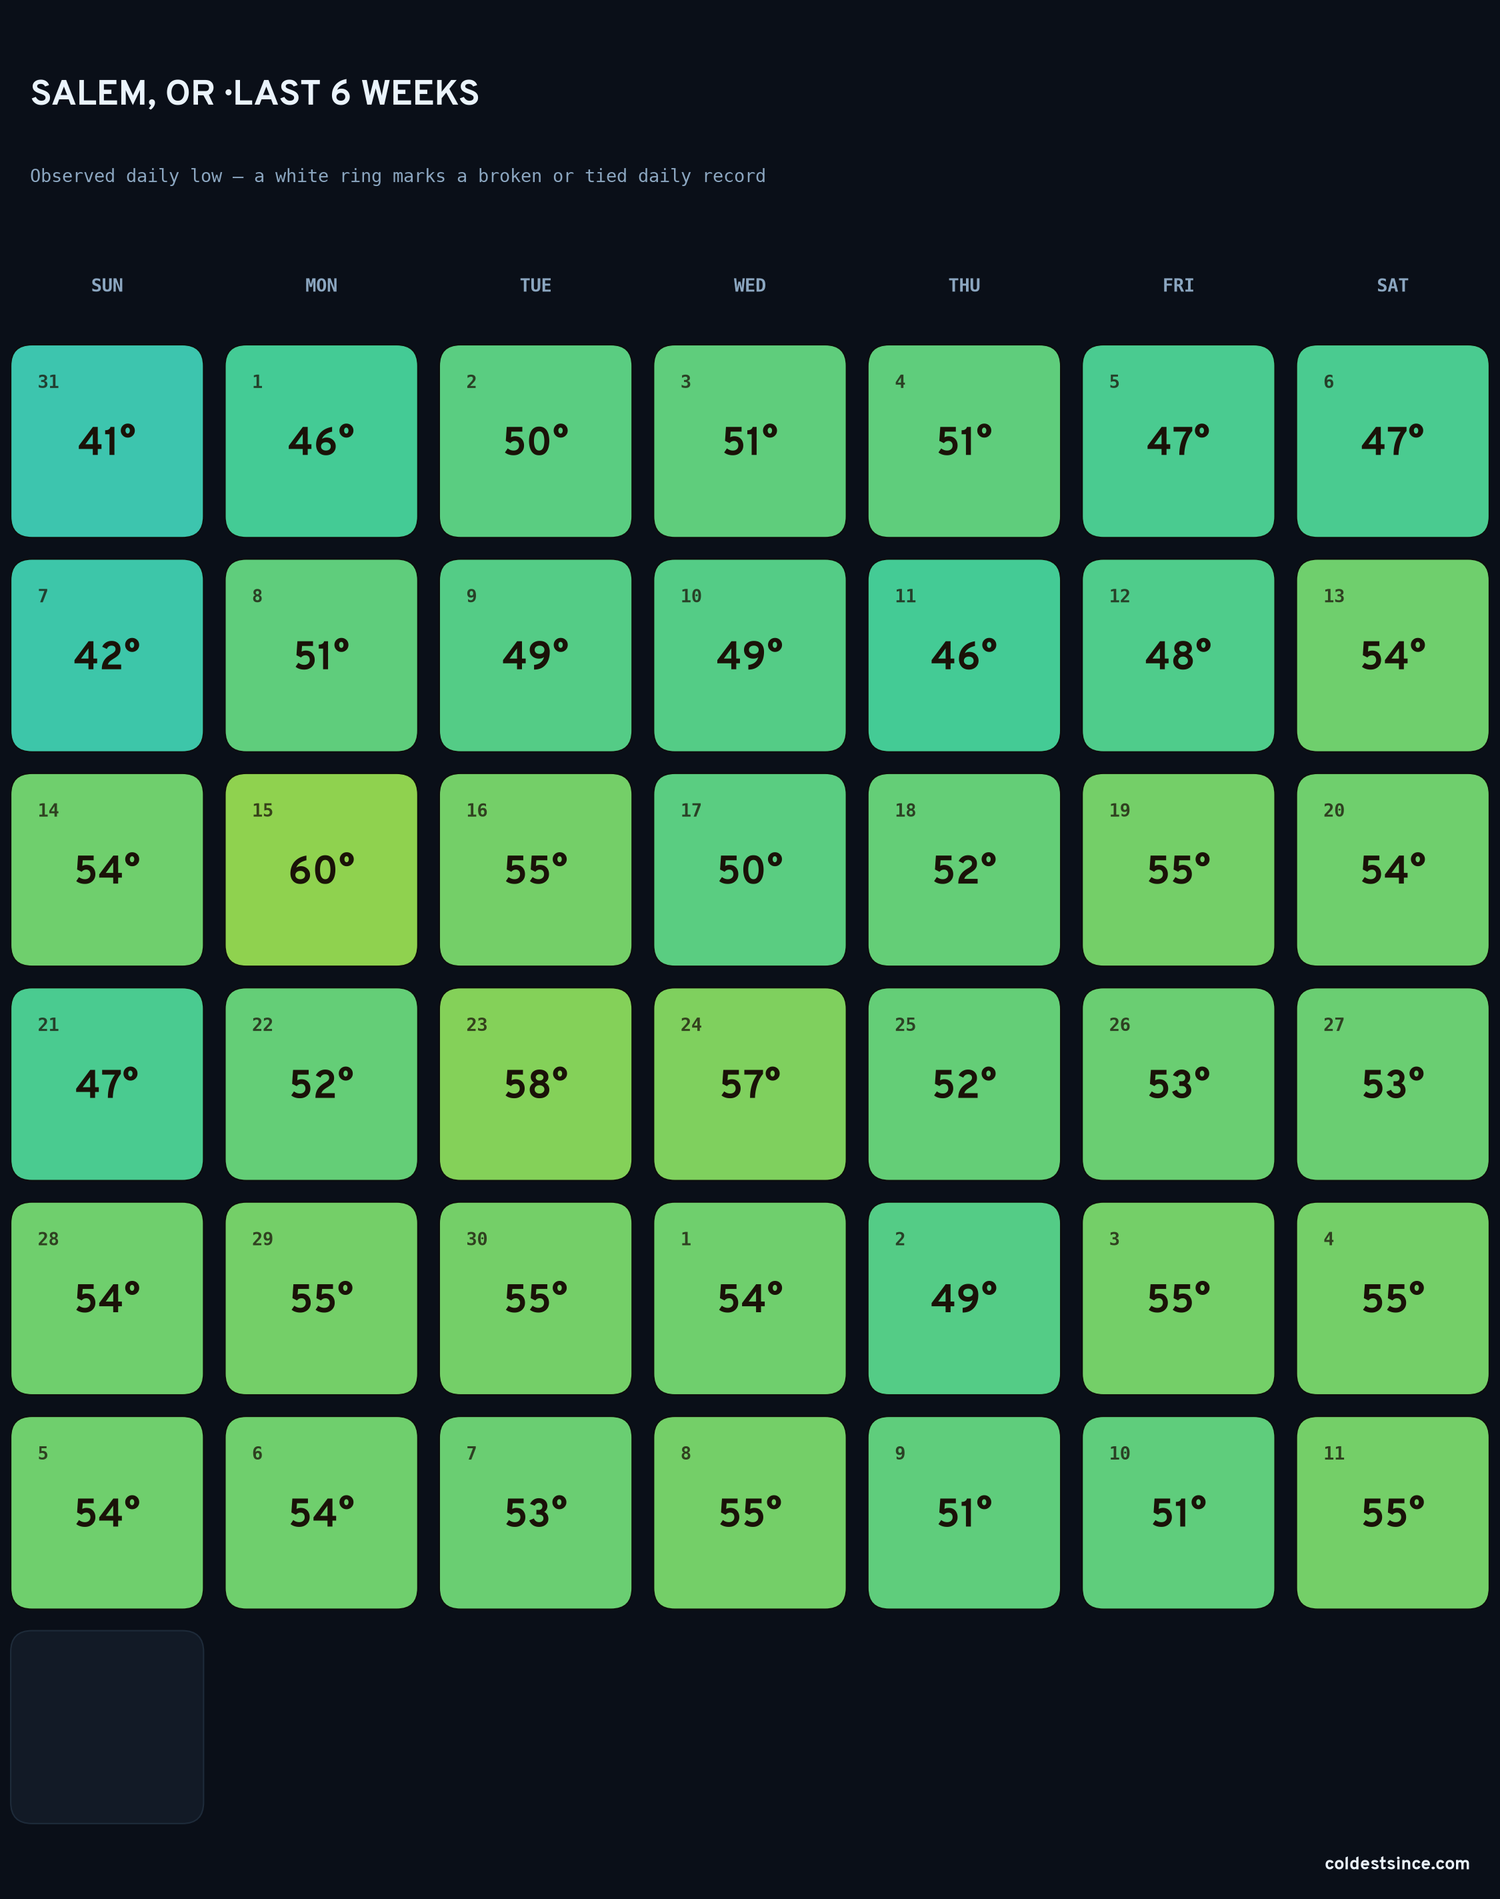Open the day 10 tile showing 51°

click(x=1178, y=1513)
